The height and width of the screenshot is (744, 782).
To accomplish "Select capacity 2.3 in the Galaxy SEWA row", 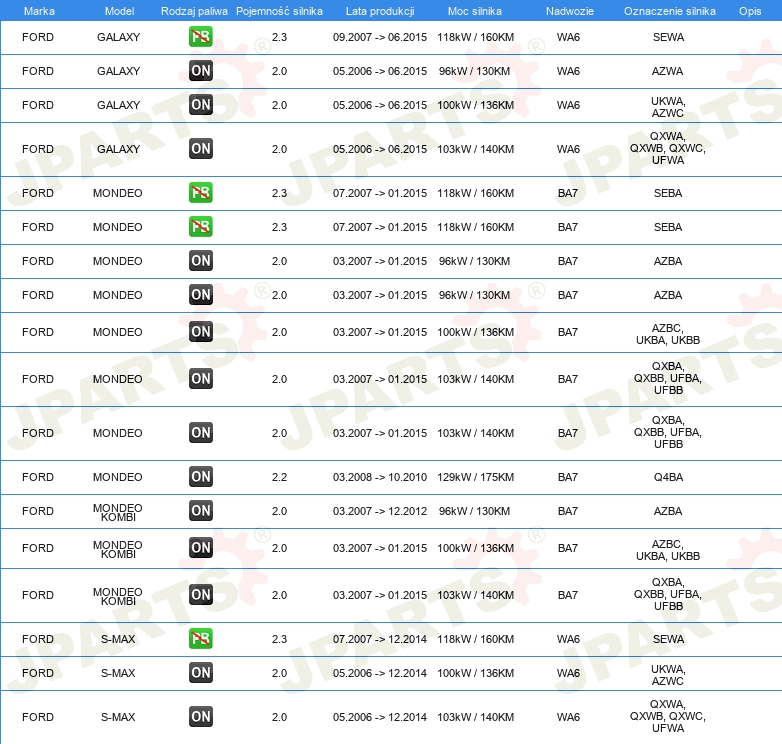I will (279, 37).
